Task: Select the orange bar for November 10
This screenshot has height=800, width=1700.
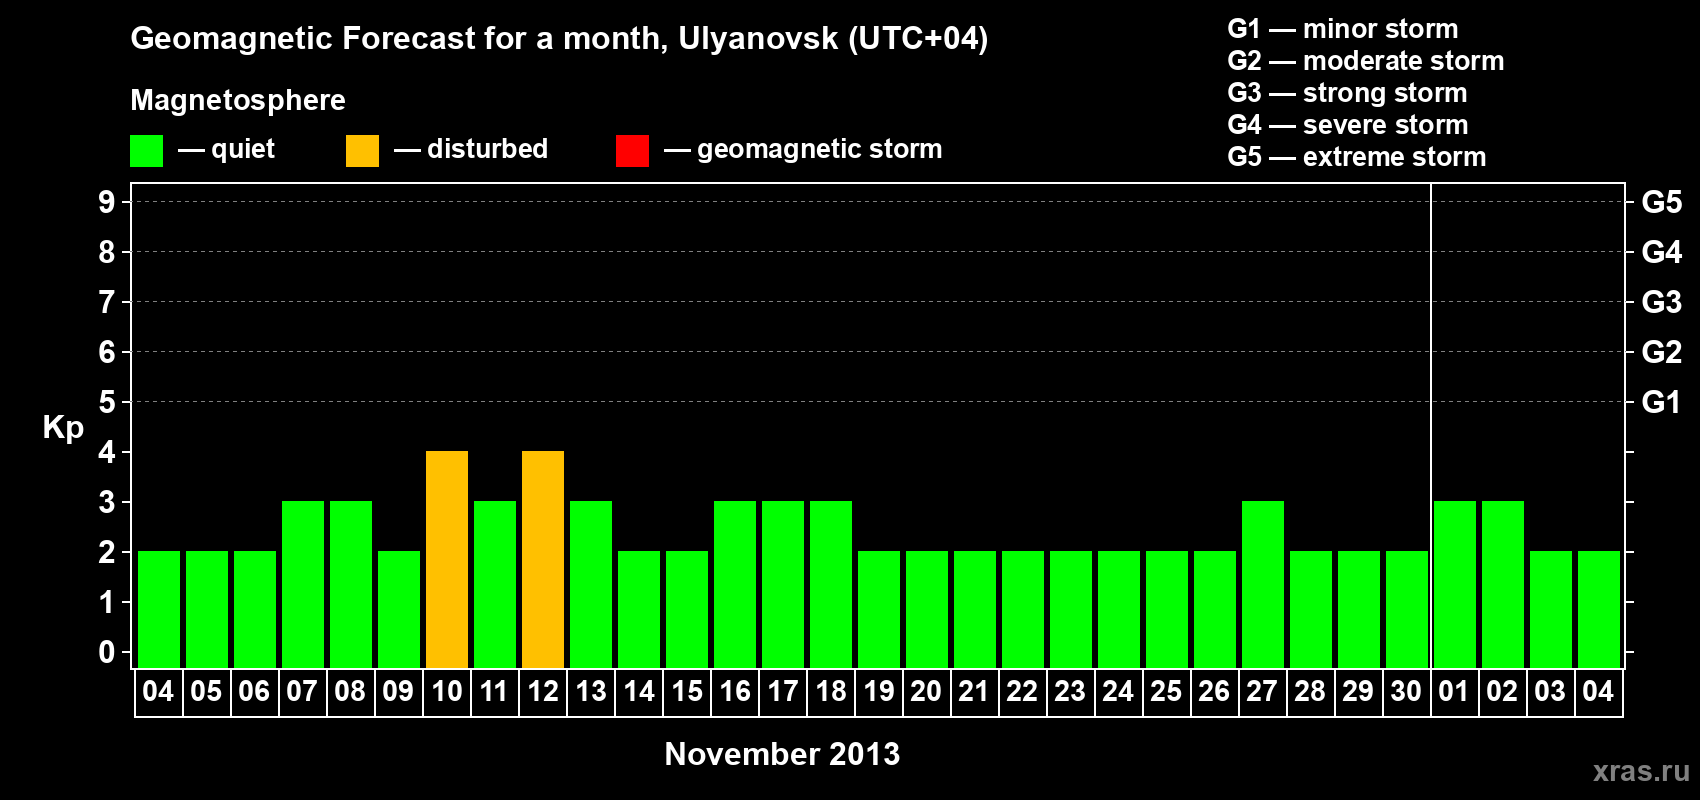Action: [447, 559]
